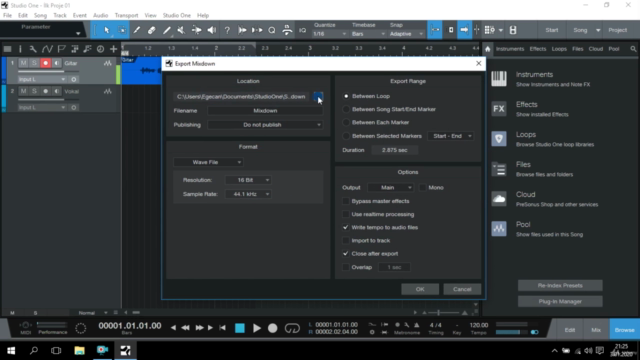Open Windows File Explorer taskbar icon

[x=79, y=350]
